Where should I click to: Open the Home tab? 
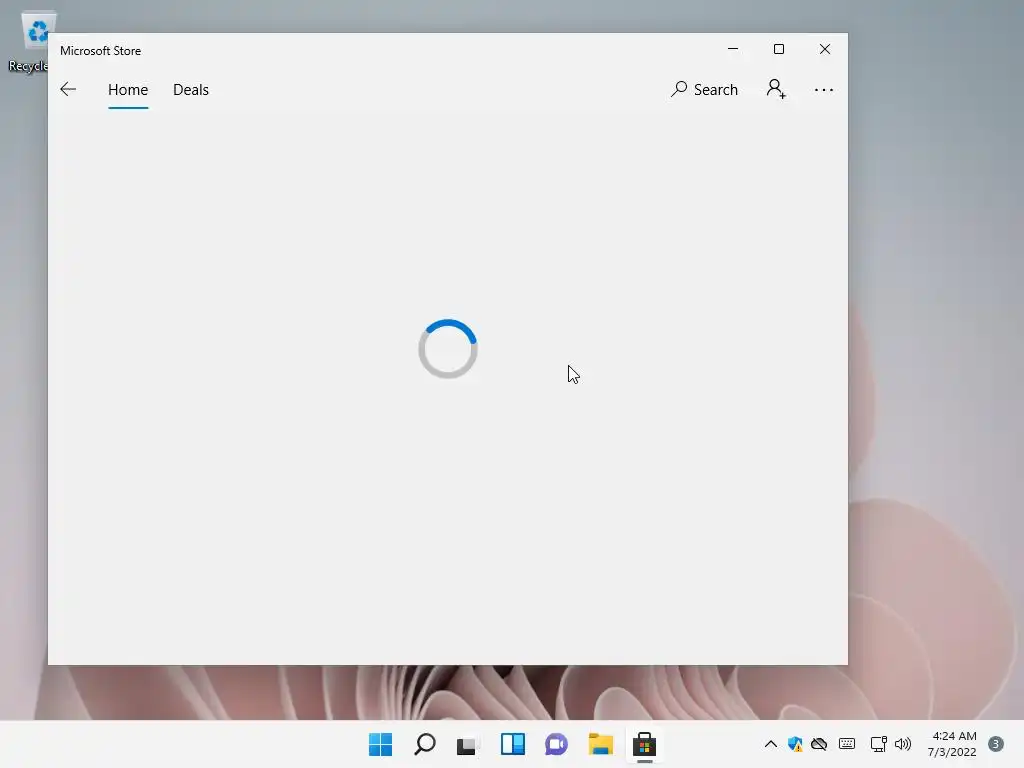coord(128,89)
